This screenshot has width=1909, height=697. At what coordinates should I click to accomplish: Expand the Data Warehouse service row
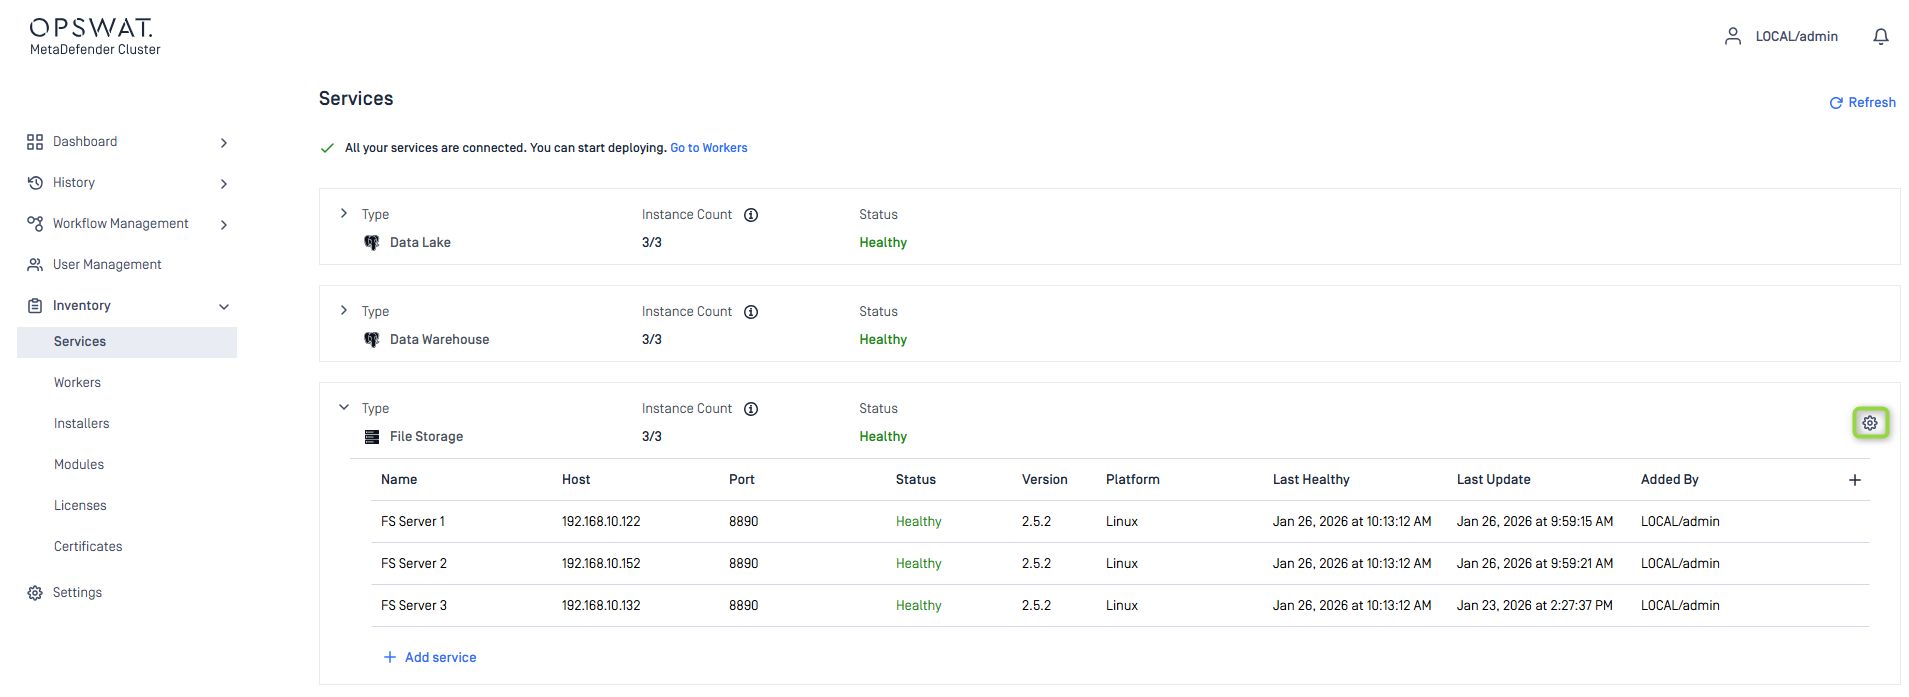coord(344,311)
